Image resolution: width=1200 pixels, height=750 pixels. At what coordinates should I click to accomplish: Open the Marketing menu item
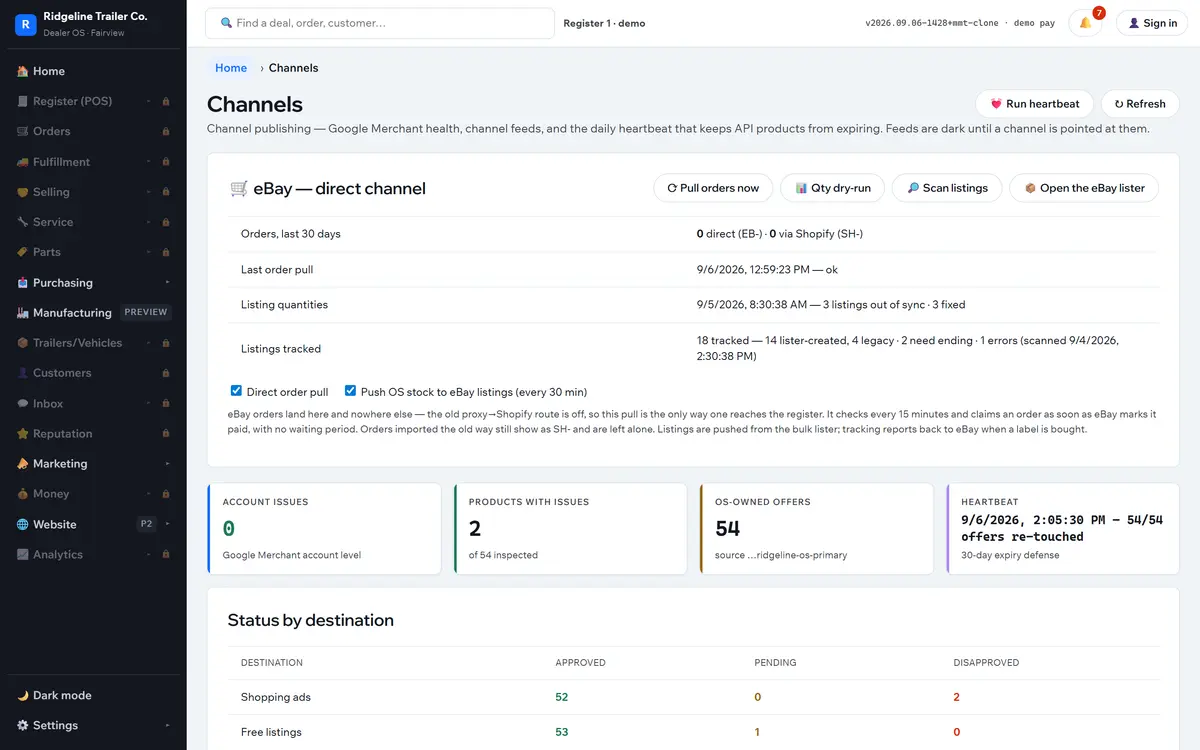pyautogui.click(x=93, y=464)
